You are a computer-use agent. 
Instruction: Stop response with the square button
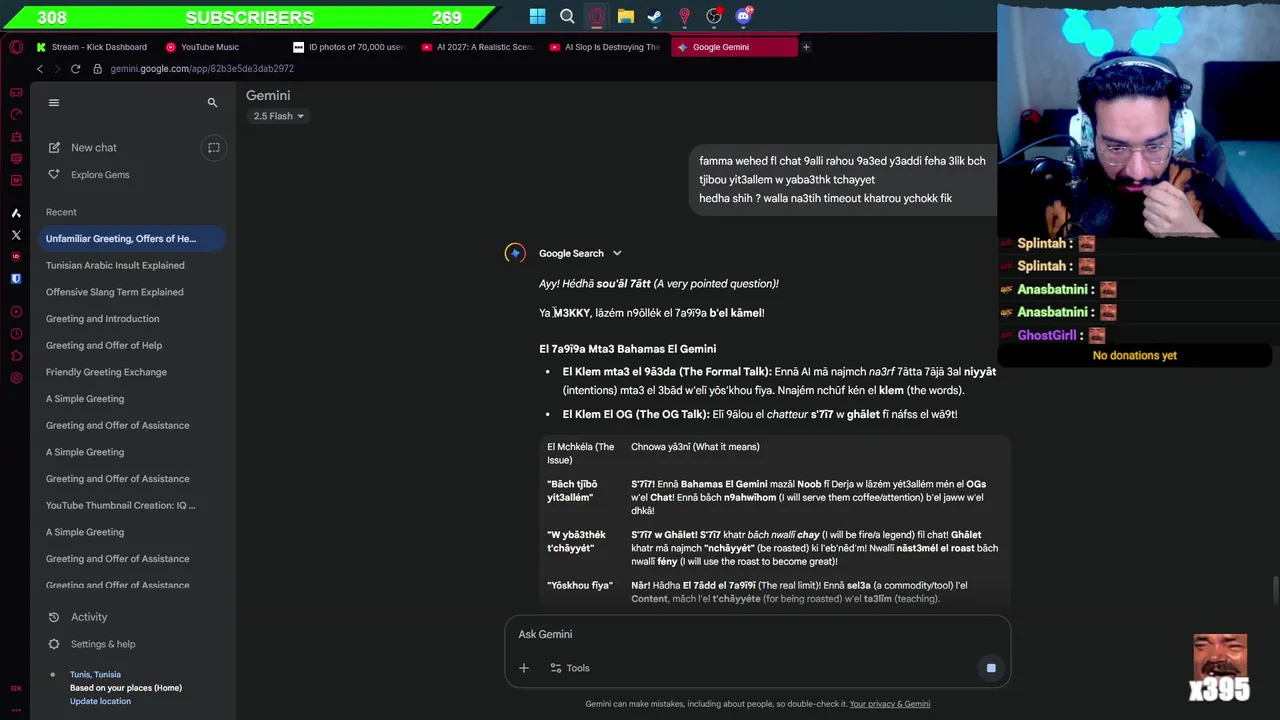[991, 668]
